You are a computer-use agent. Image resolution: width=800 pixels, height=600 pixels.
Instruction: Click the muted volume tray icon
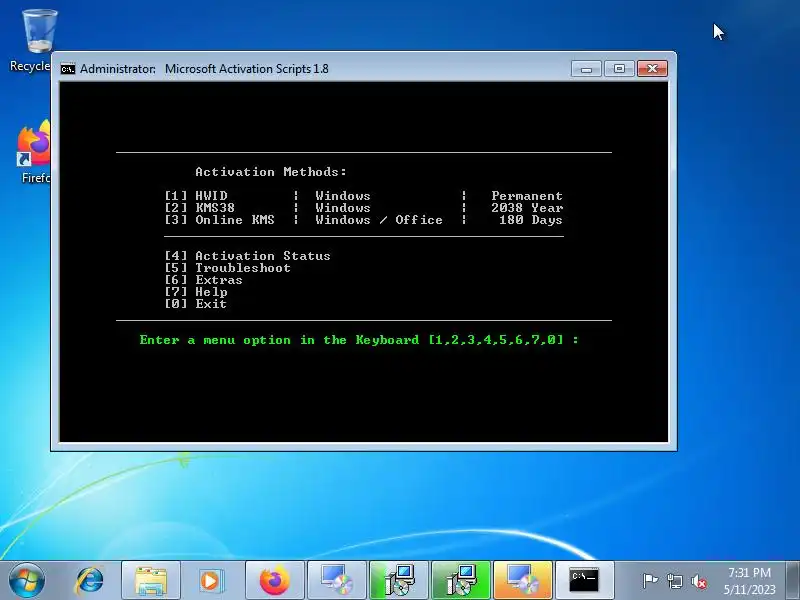coord(699,581)
